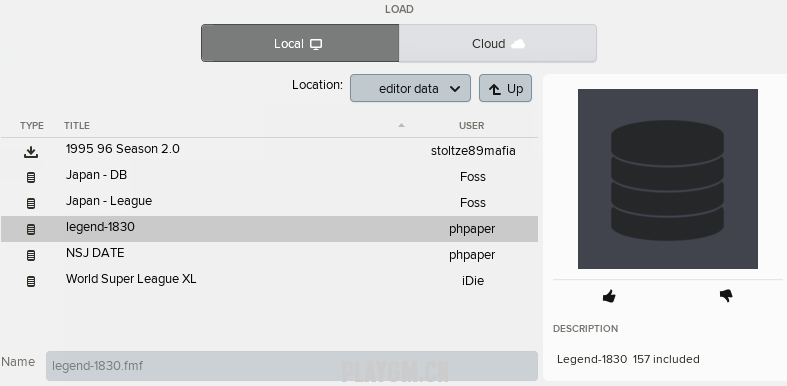Click the Name input field
The width and height of the screenshot is (787, 386).
point(292,366)
